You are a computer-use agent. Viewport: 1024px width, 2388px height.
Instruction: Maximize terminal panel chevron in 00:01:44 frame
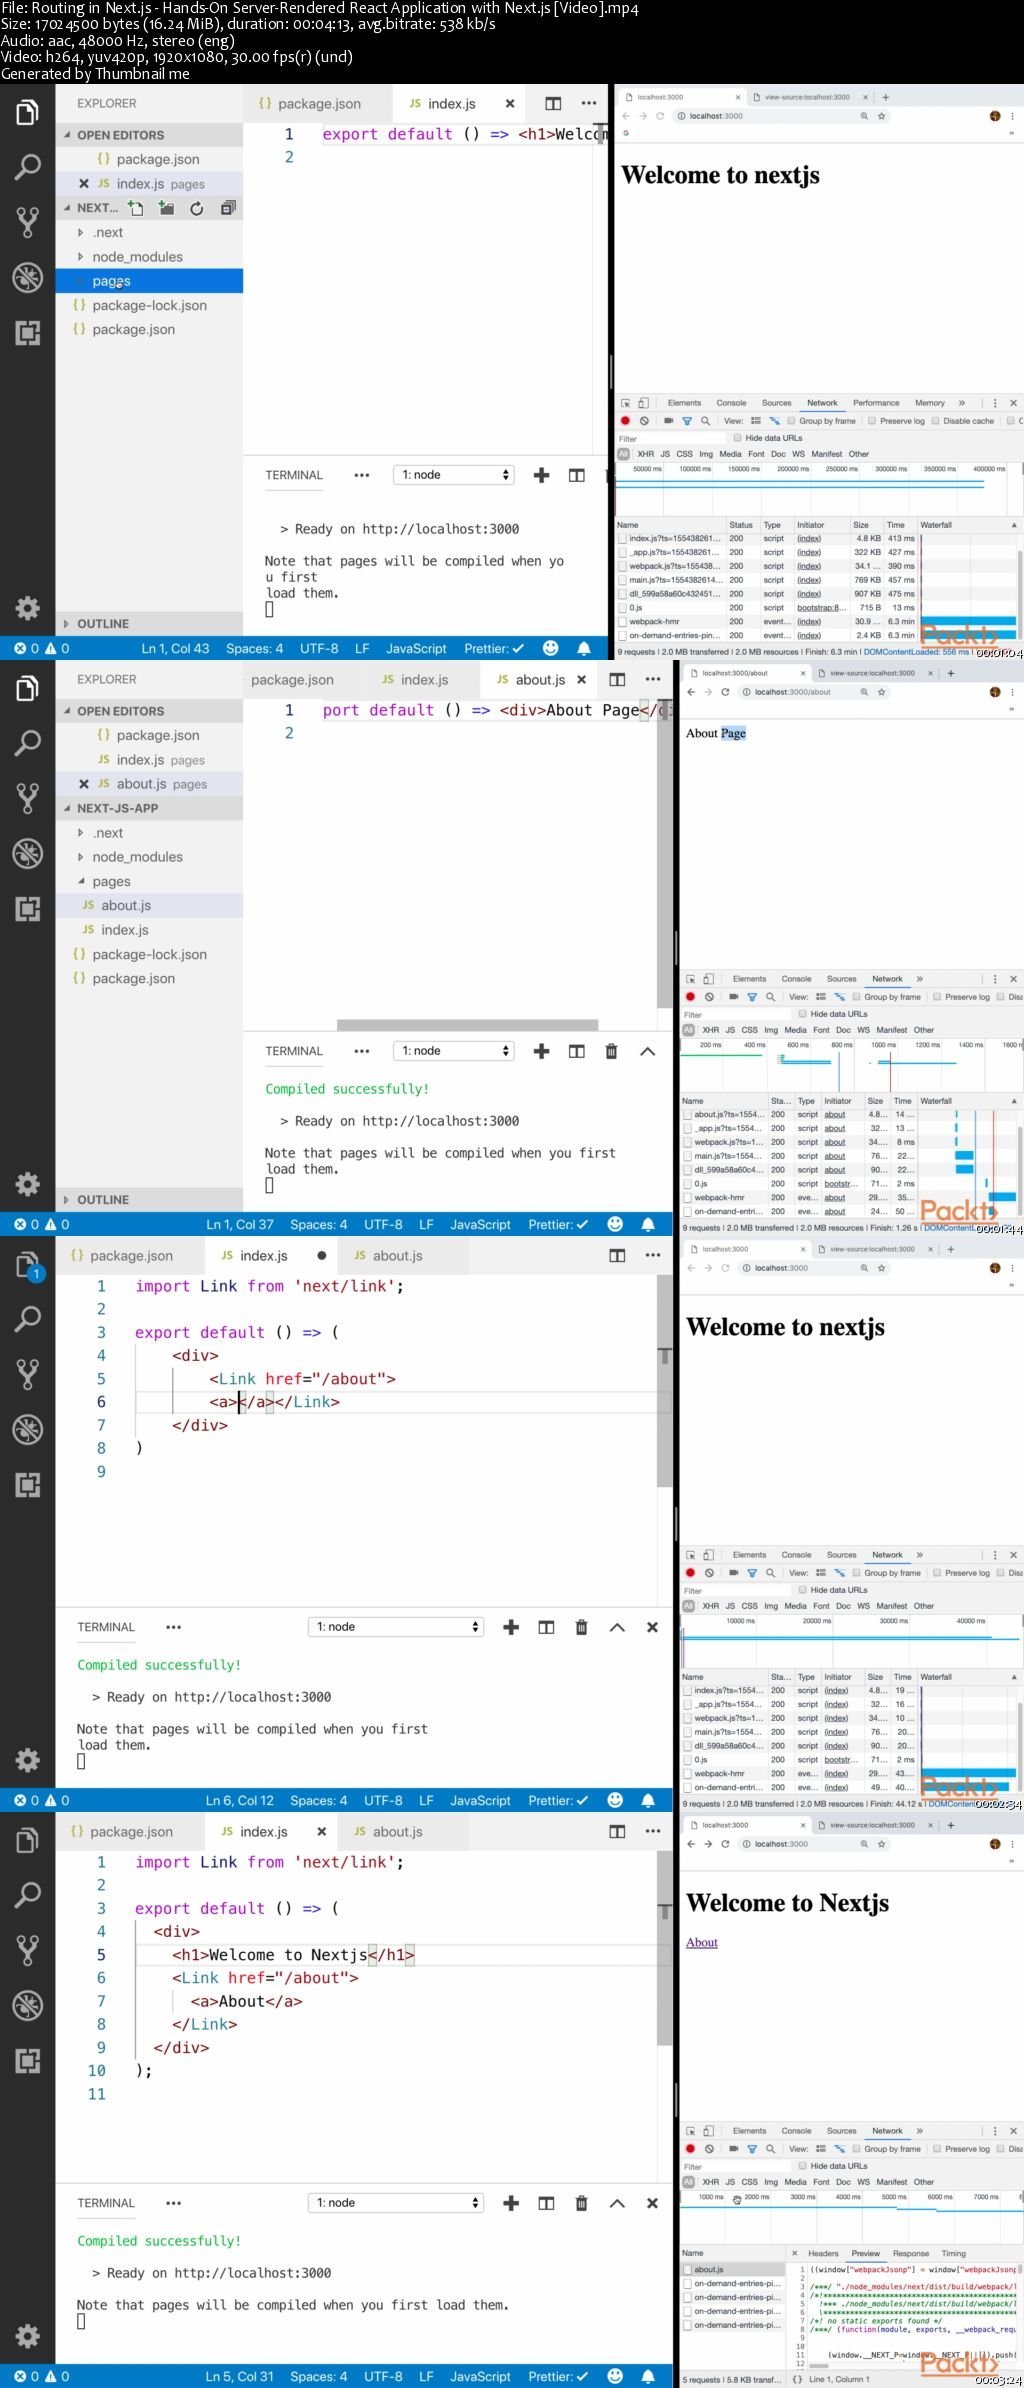tap(647, 1051)
